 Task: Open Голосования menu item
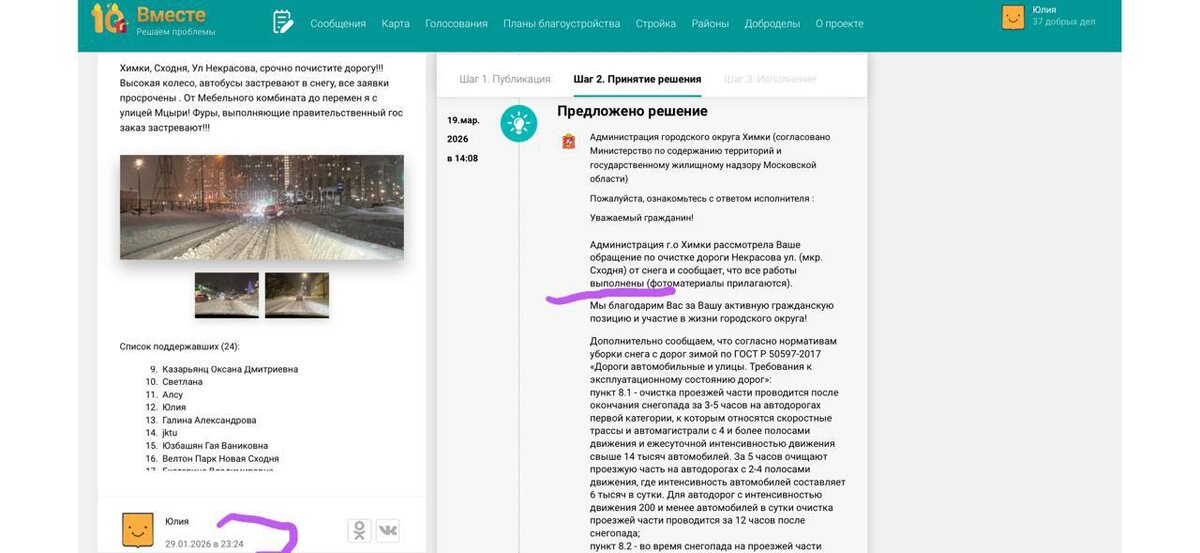[456, 23]
